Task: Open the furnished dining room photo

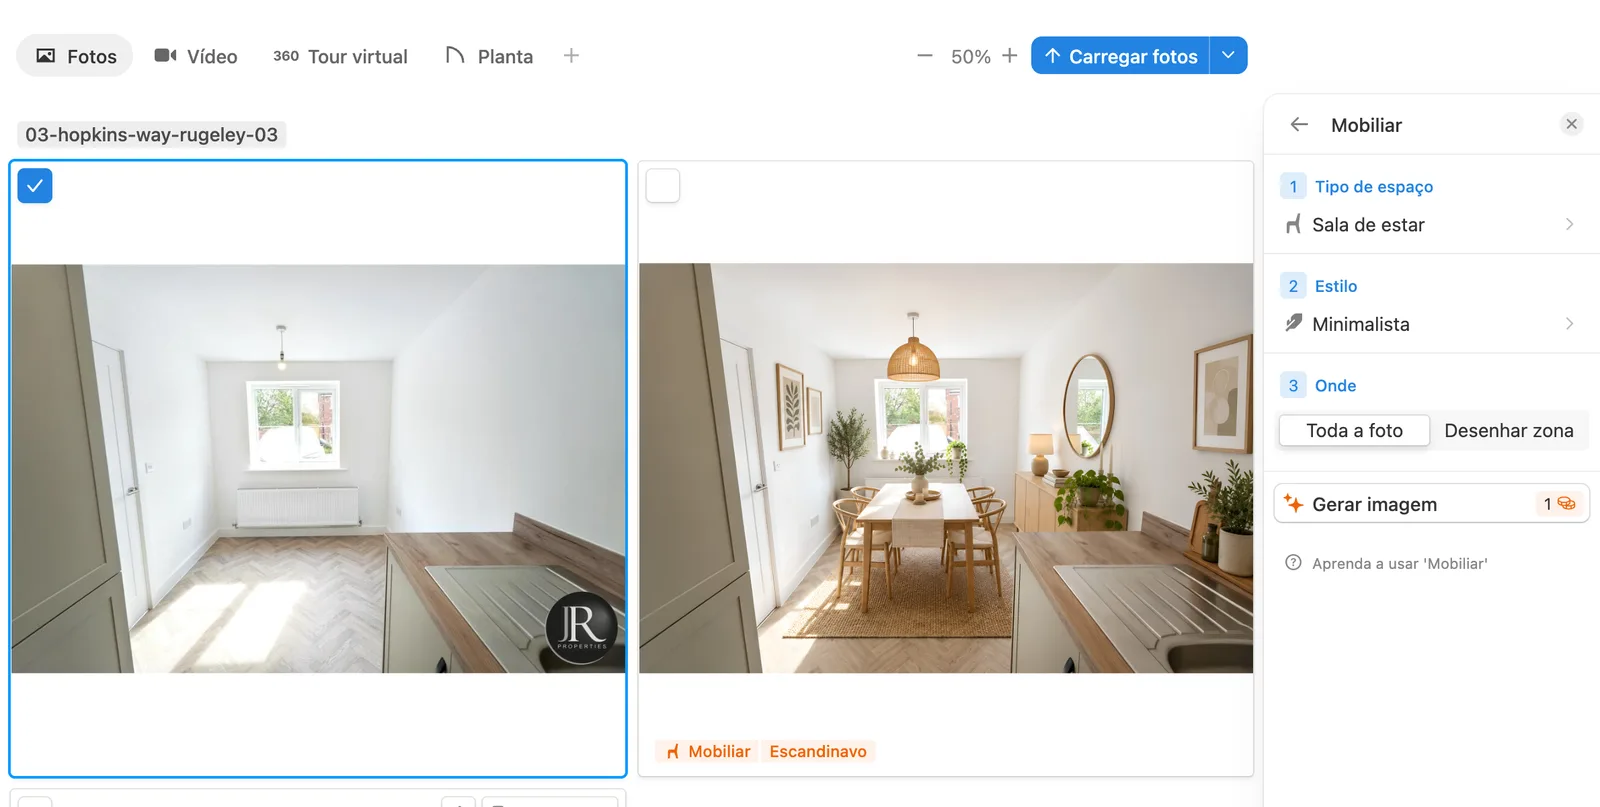Action: [x=946, y=468]
